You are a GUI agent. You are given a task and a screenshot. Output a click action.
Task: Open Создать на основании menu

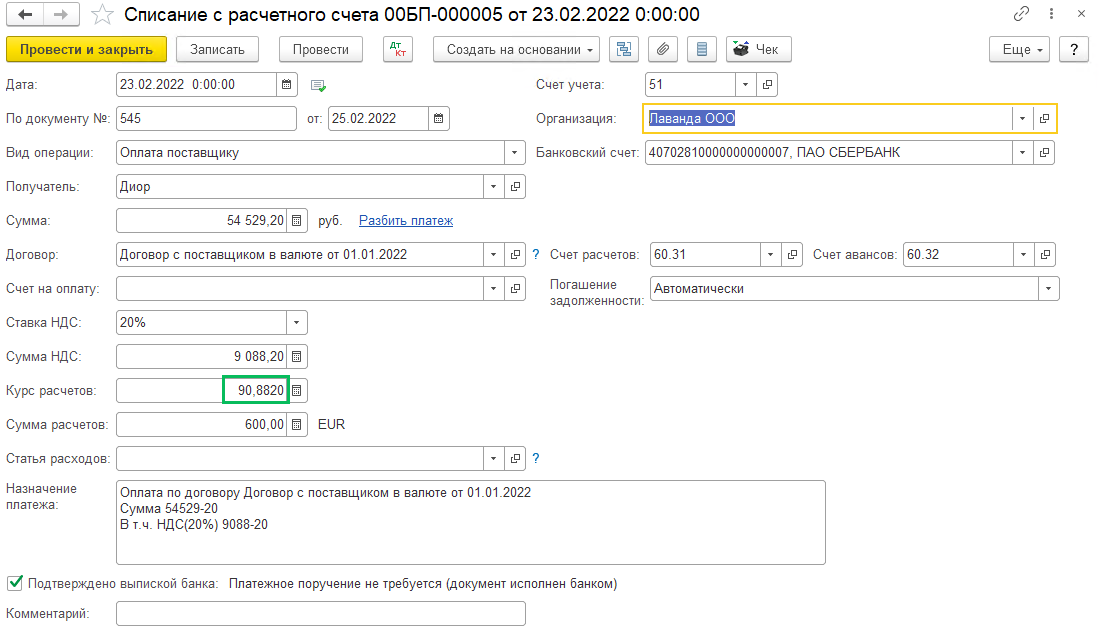pos(516,50)
